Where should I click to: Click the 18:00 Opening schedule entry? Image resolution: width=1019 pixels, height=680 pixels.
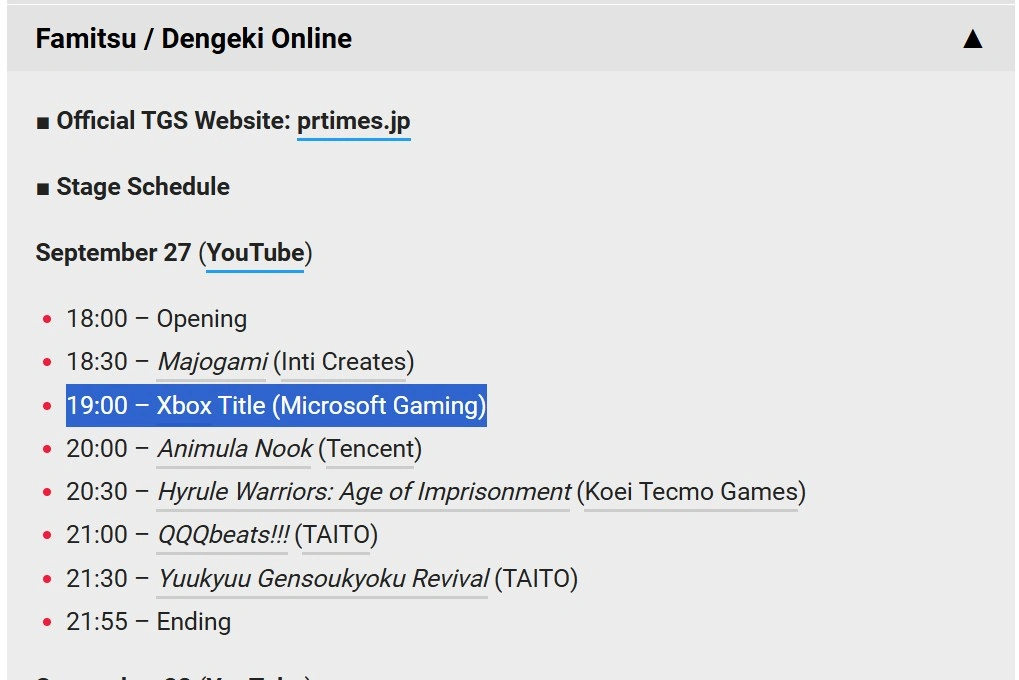pyautogui.click(x=156, y=319)
